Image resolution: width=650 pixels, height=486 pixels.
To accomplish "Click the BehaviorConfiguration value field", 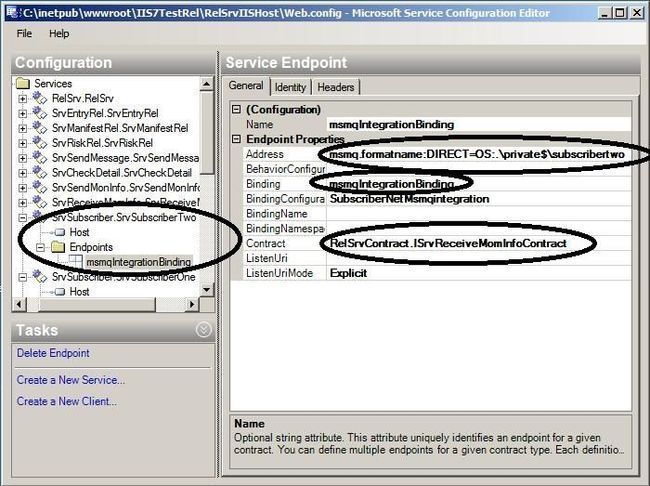I will coord(479,169).
